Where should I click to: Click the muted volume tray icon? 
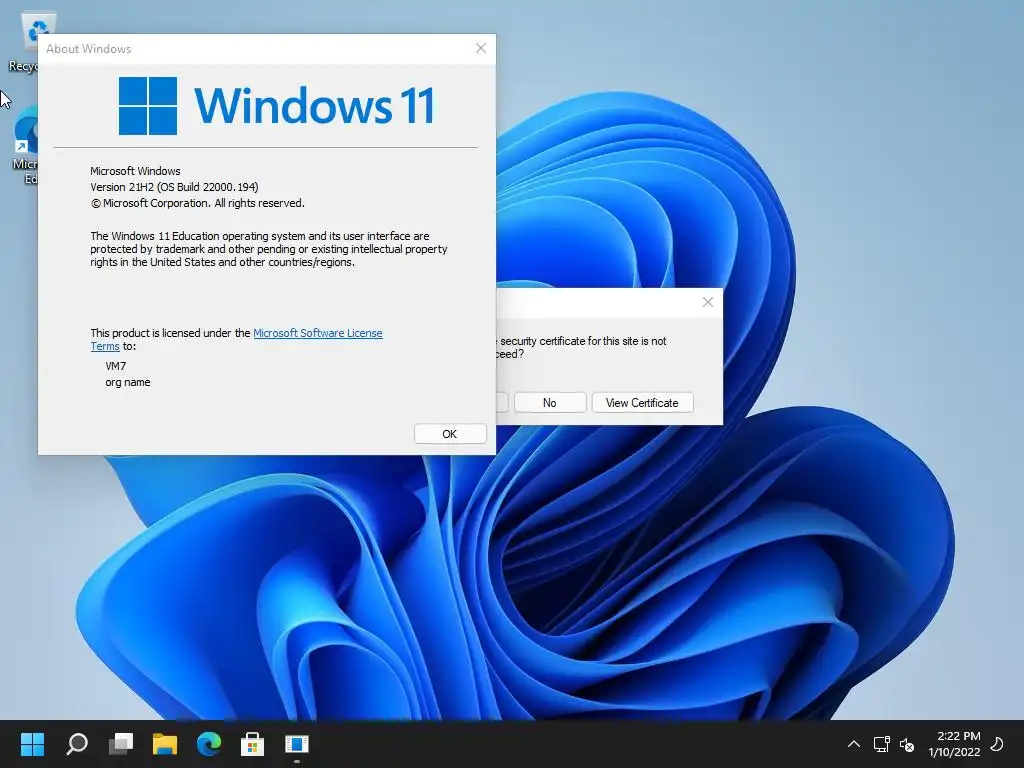(x=907, y=744)
